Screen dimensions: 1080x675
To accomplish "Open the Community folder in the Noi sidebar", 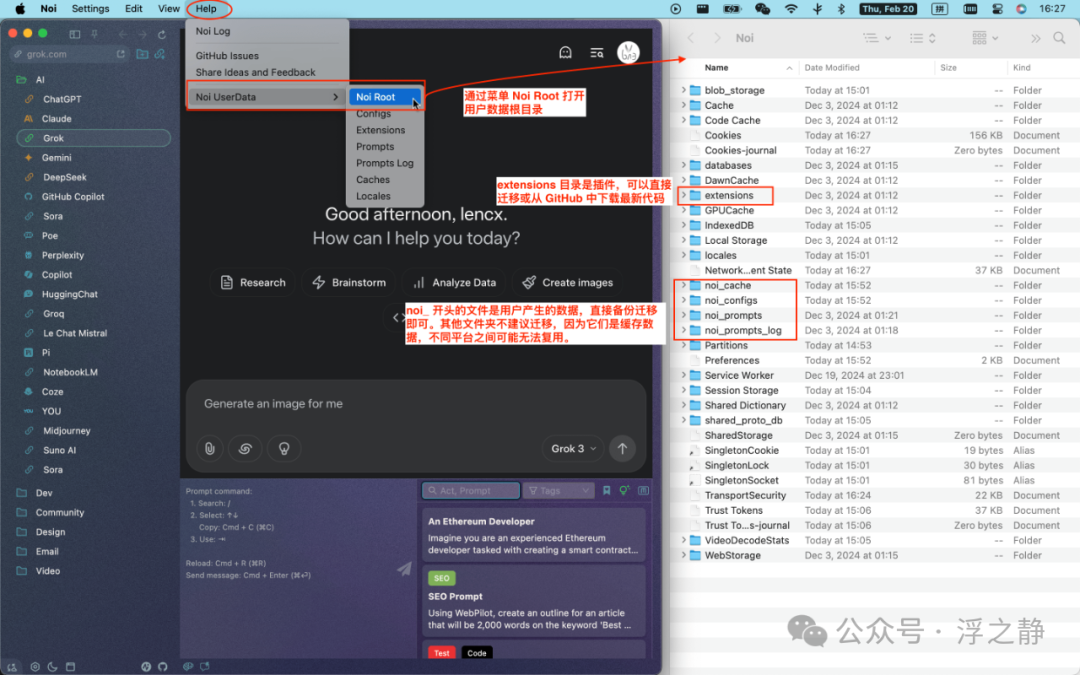I will point(60,512).
